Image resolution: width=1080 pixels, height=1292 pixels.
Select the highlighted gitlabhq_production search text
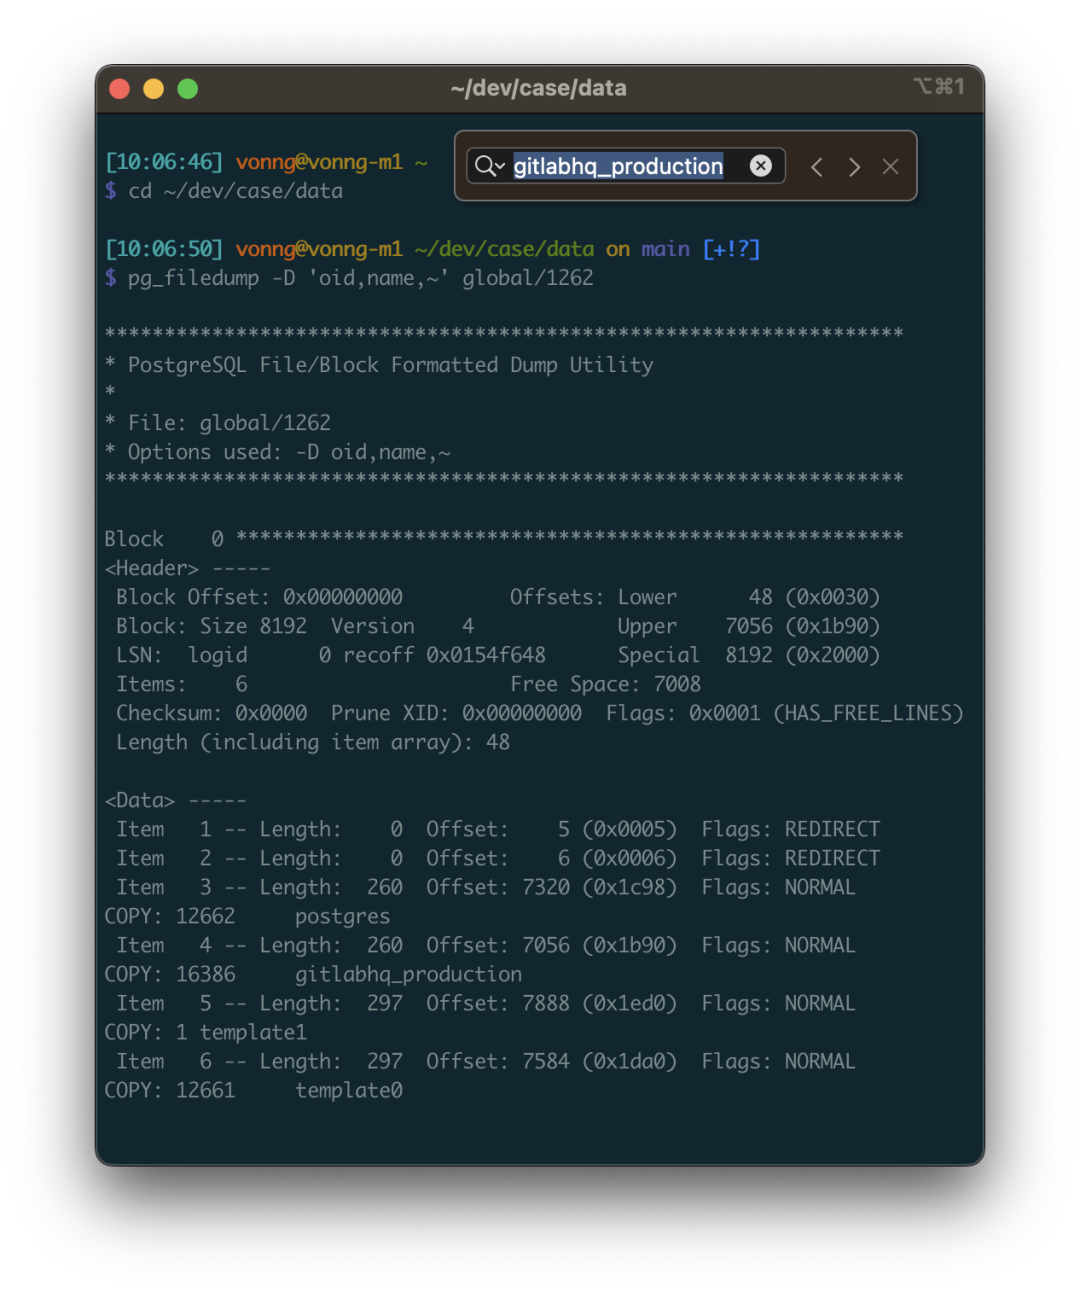(618, 166)
